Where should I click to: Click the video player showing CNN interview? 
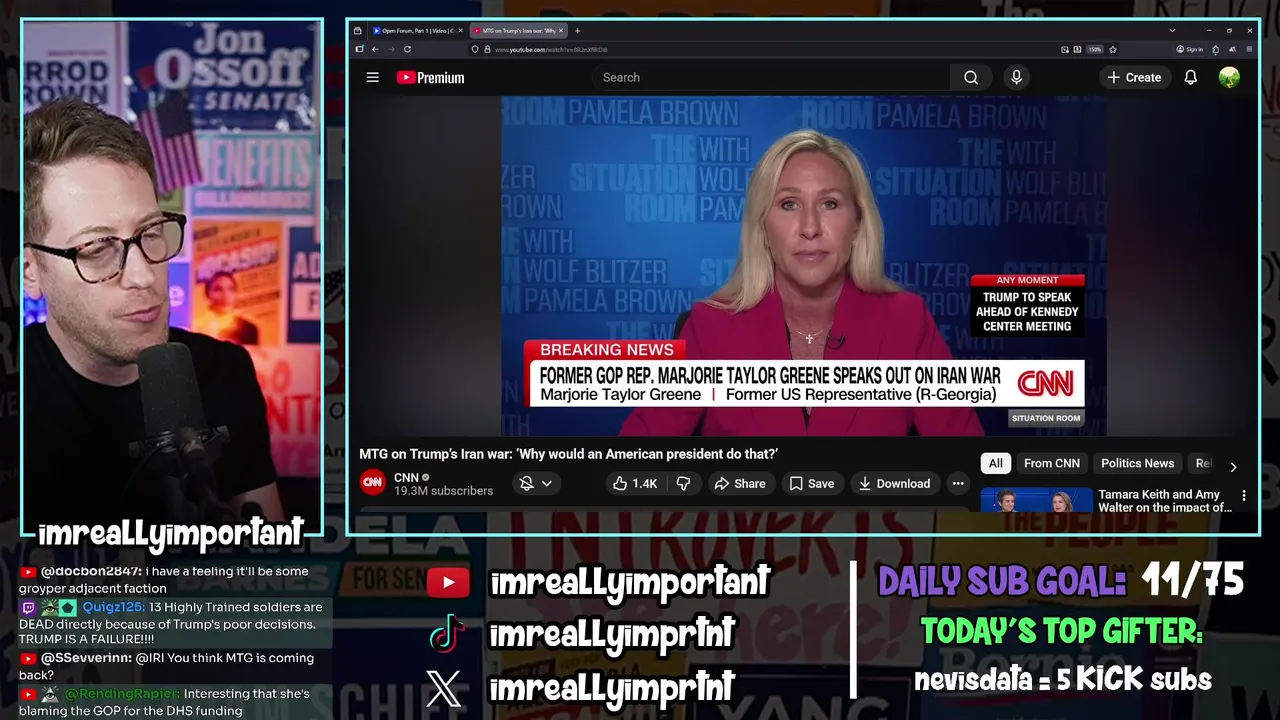click(x=803, y=266)
